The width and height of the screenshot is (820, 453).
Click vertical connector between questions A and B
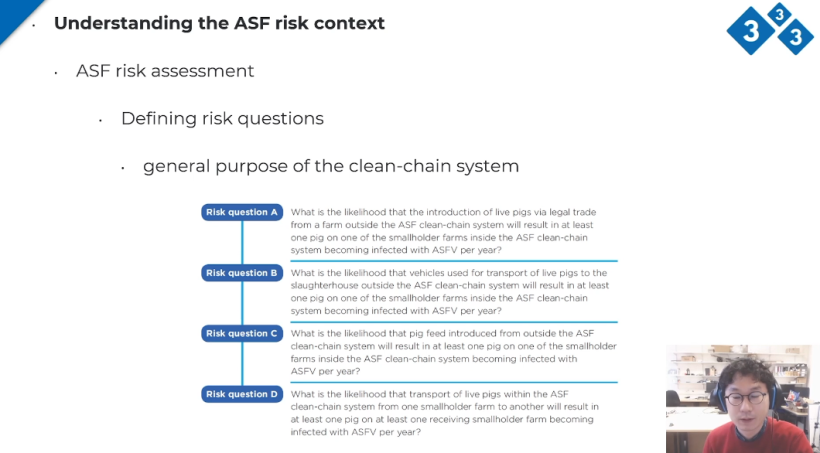242,243
